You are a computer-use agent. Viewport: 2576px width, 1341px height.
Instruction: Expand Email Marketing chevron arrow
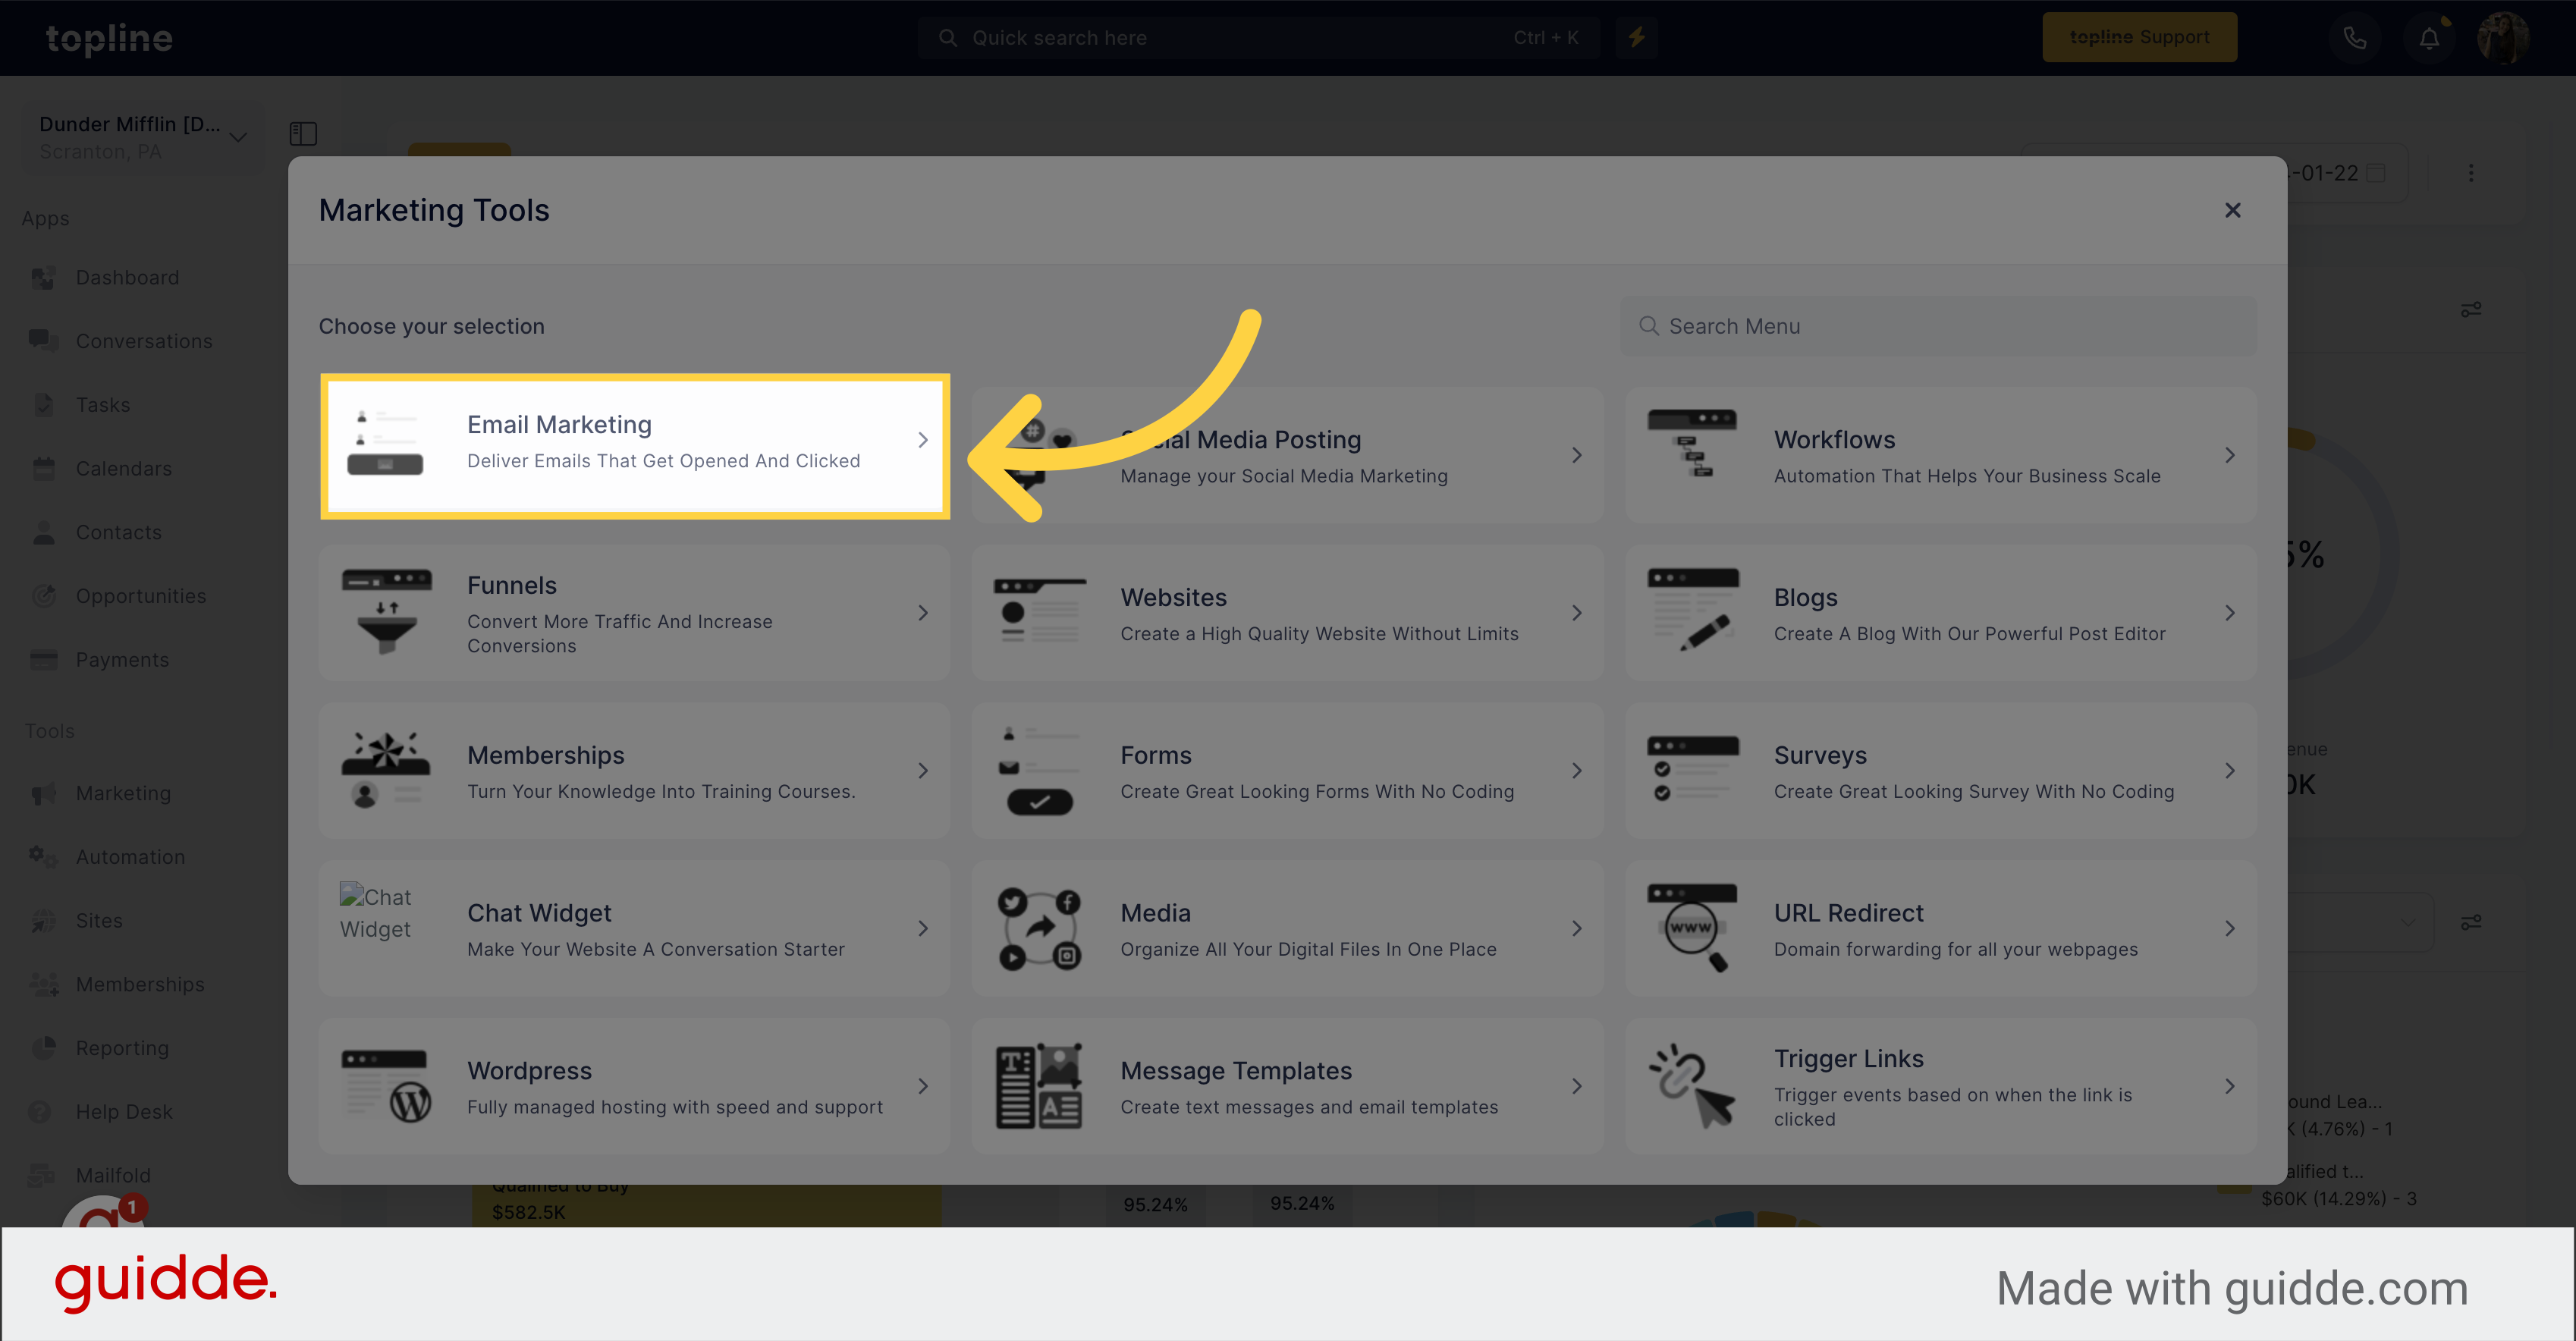[923, 440]
